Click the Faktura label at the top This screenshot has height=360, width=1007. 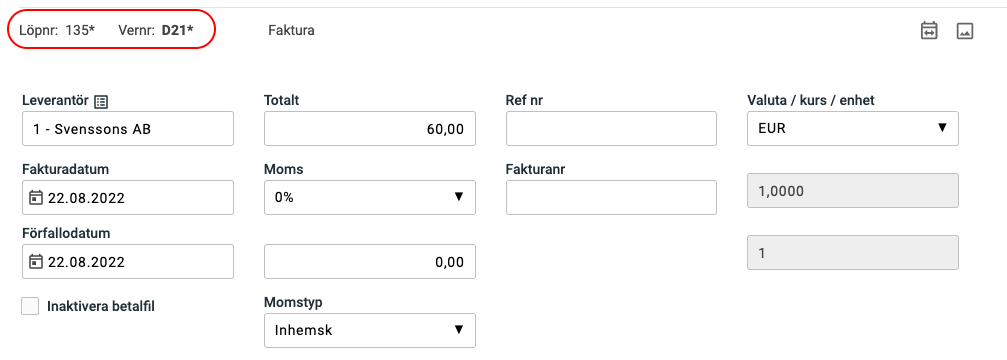point(291,30)
